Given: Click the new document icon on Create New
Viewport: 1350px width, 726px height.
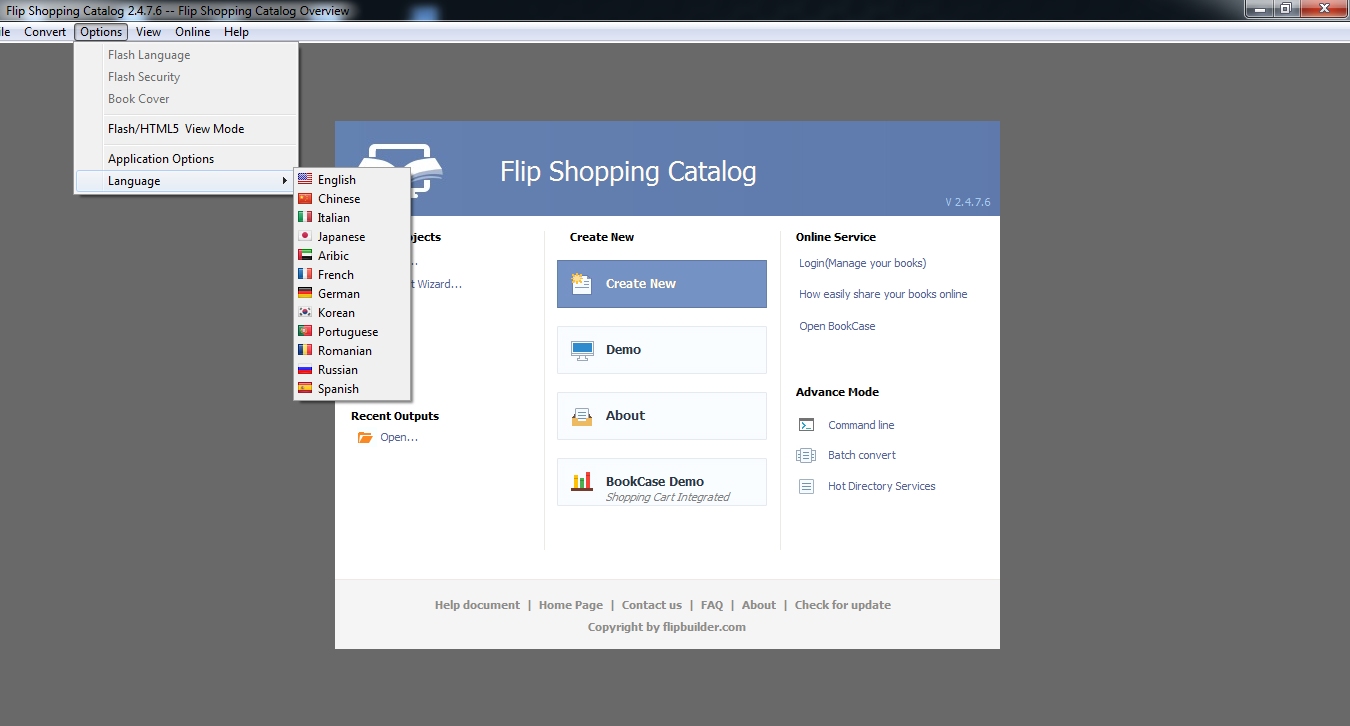Looking at the screenshot, I should [582, 284].
